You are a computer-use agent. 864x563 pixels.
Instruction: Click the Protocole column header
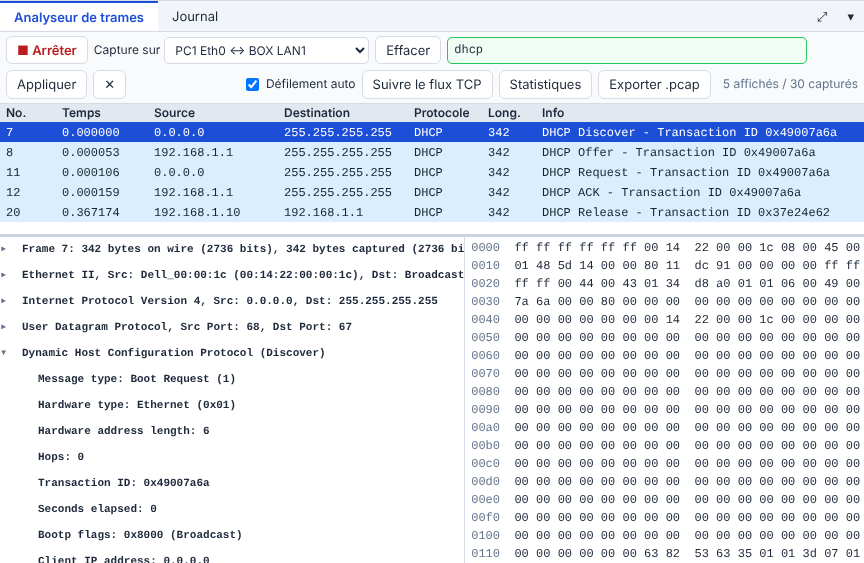[441, 113]
